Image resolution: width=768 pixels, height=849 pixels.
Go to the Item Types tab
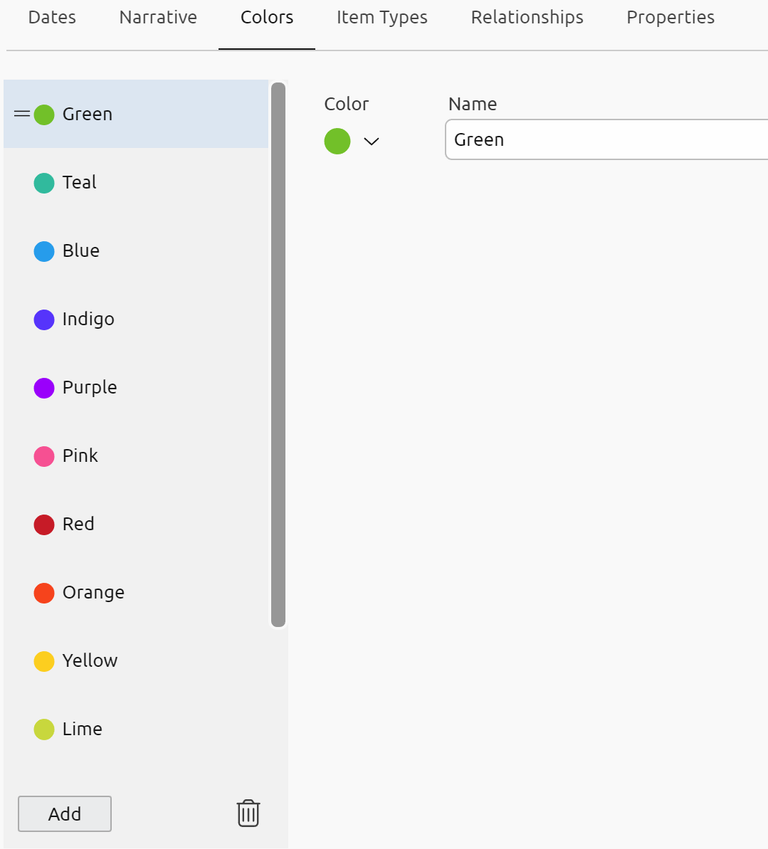(x=382, y=18)
